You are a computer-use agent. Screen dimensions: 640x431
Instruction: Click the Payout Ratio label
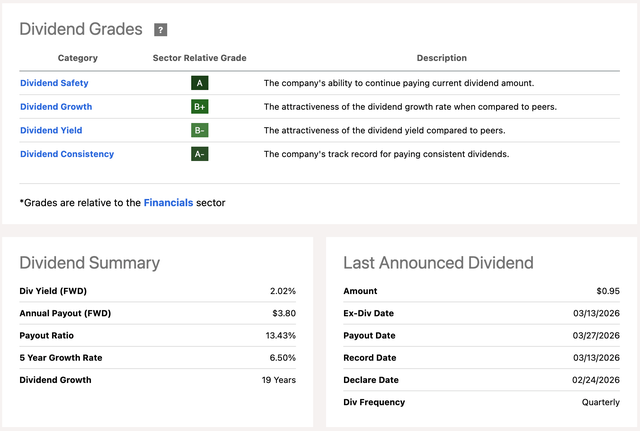pos(47,335)
